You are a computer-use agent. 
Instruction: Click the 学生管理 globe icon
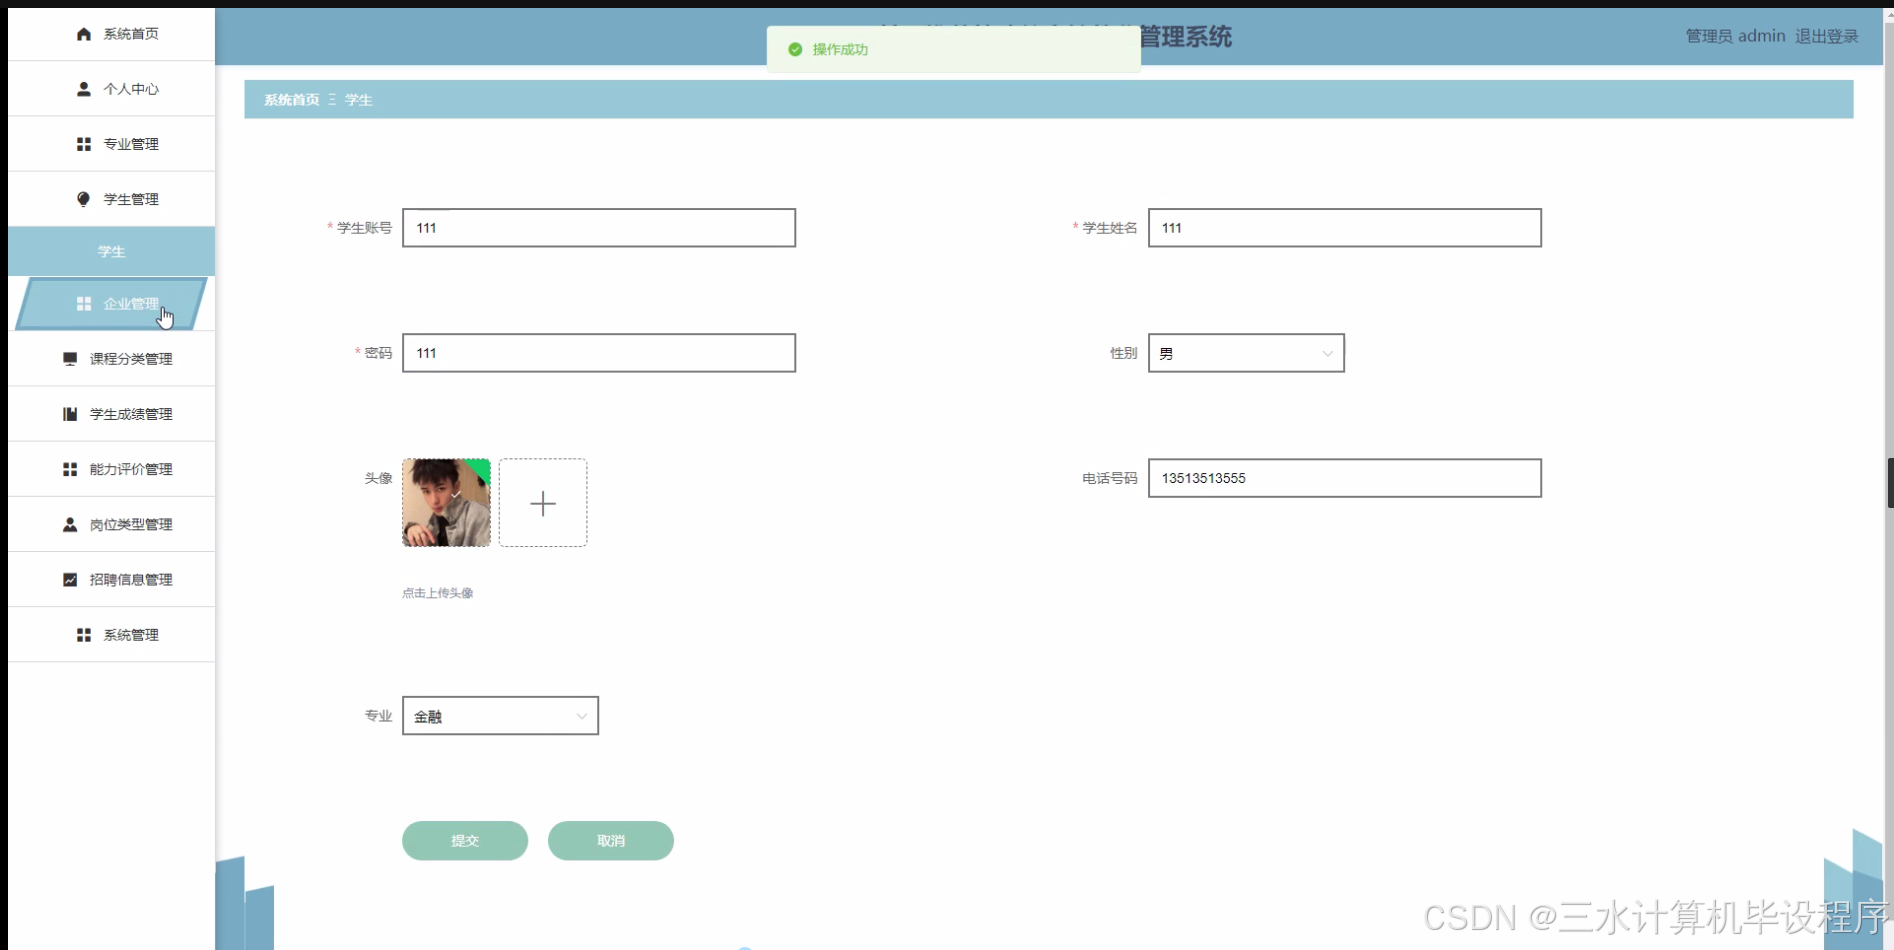pyautogui.click(x=83, y=198)
